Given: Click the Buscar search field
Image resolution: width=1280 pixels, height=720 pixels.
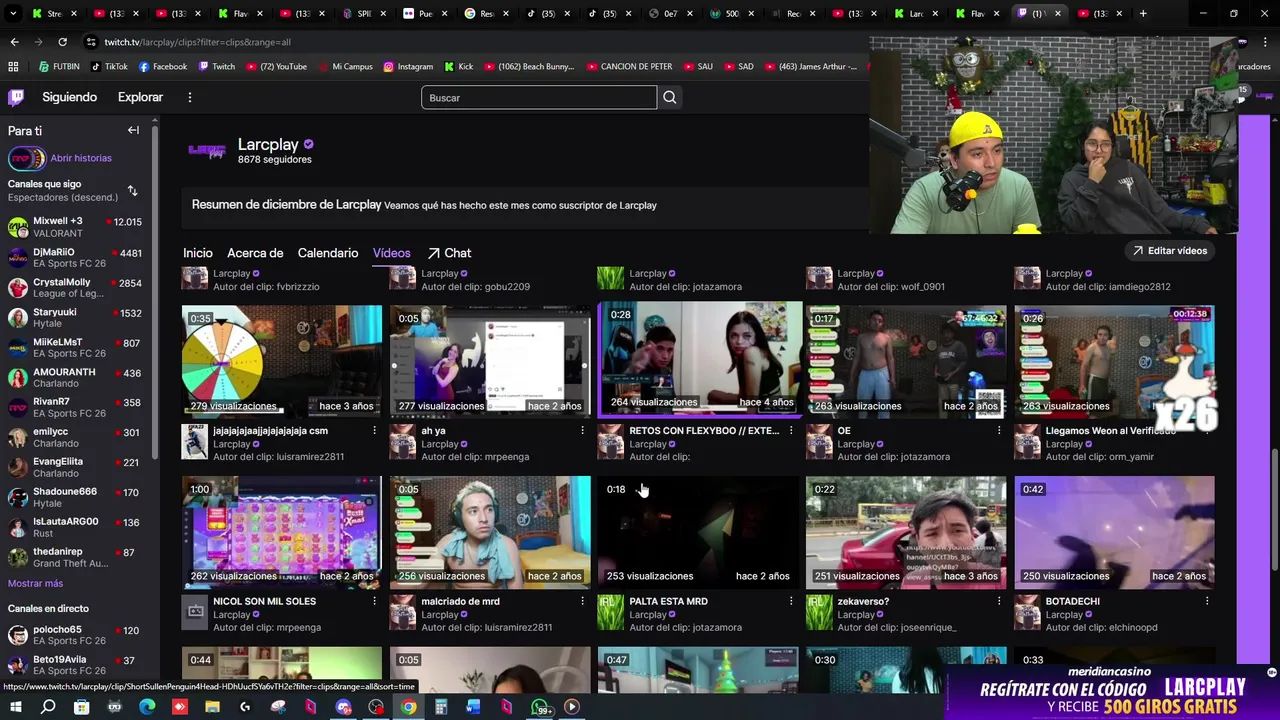Looking at the screenshot, I should click(x=539, y=97).
